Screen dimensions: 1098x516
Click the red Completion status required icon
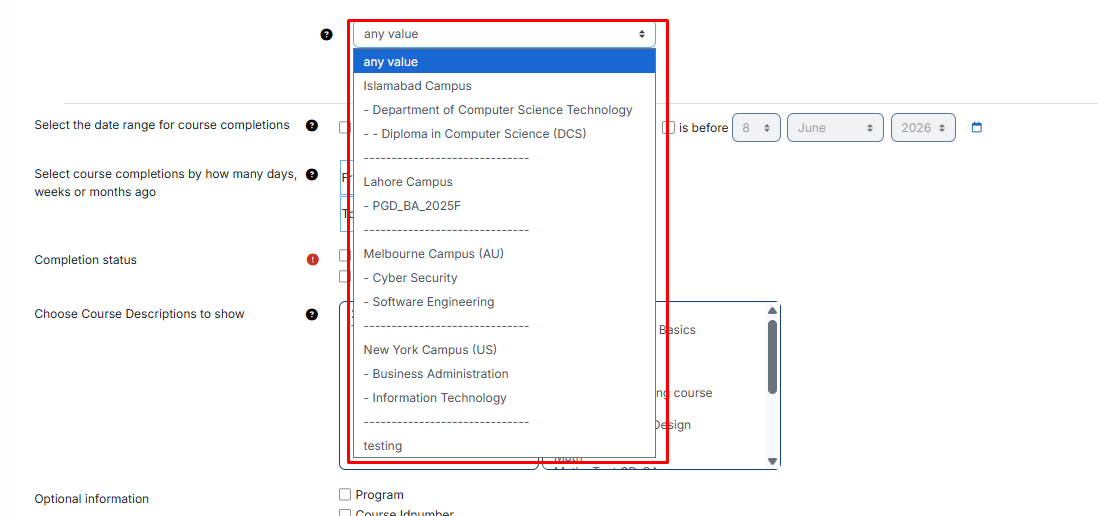tap(312, 260)
